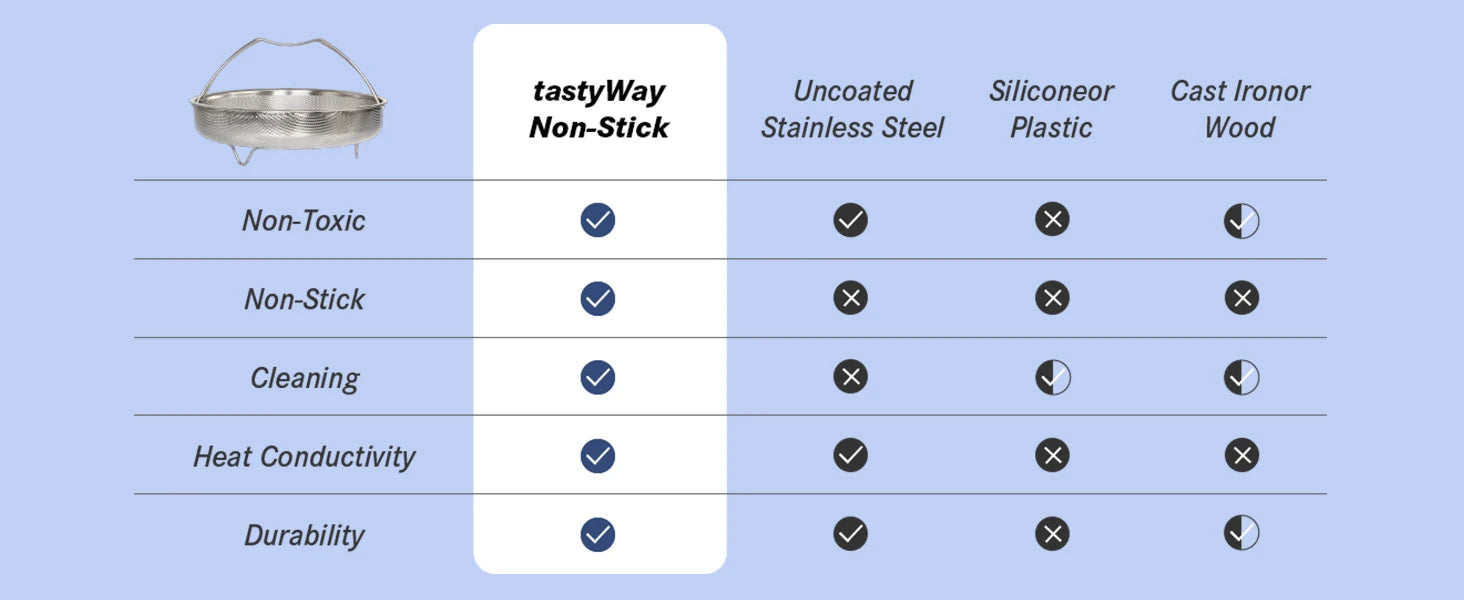
Task: Click Cast Iron Durability half-check icon
Action: tap(1241, 533)
